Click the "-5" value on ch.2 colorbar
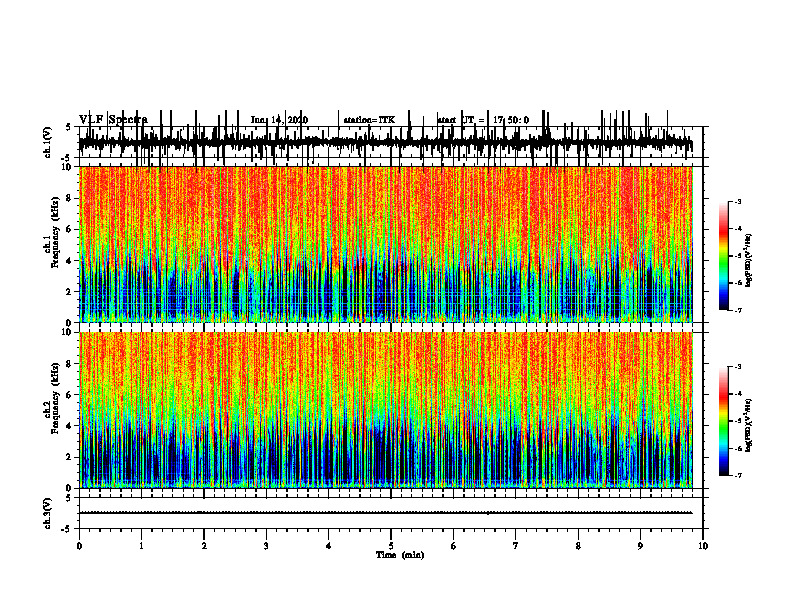792x612 pixels. pyautogui.click(x=738, y=421)
